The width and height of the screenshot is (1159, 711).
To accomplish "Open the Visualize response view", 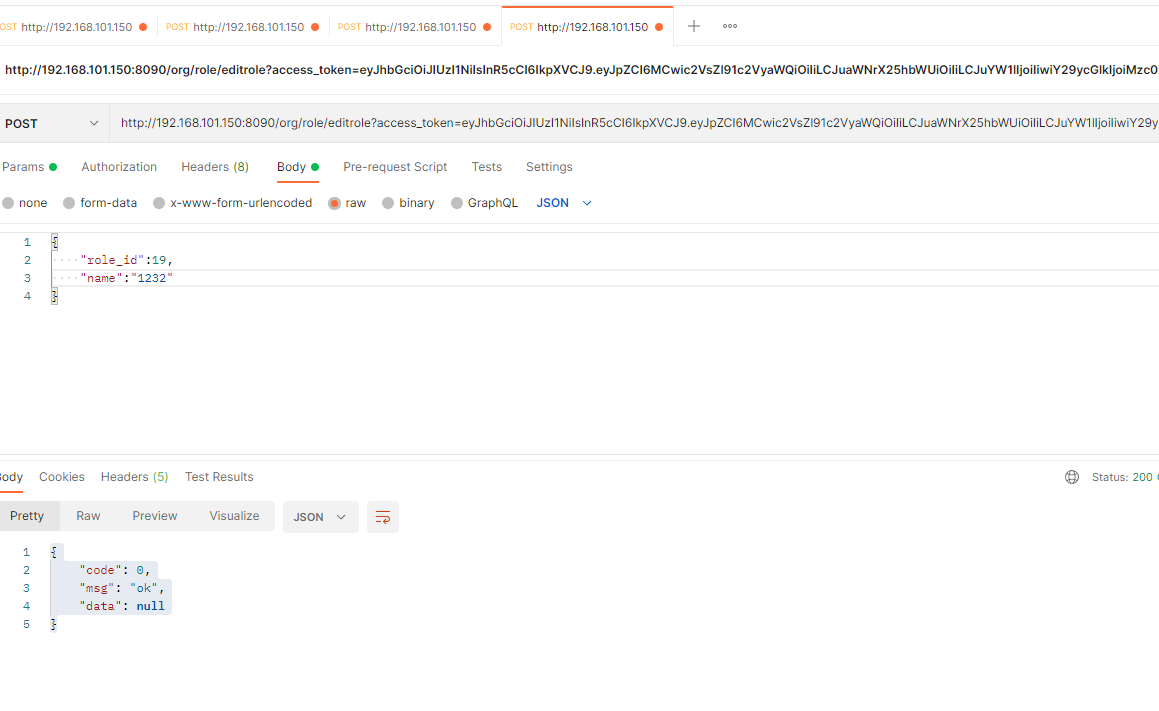I will pos(234,516).
